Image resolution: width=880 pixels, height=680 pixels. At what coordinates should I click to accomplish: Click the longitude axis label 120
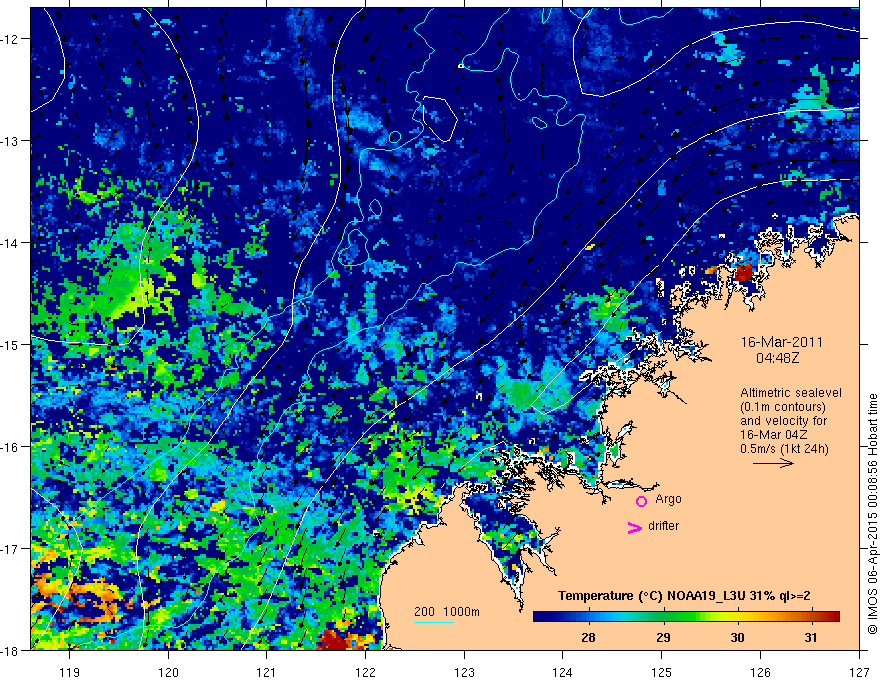tap(168, 672)
